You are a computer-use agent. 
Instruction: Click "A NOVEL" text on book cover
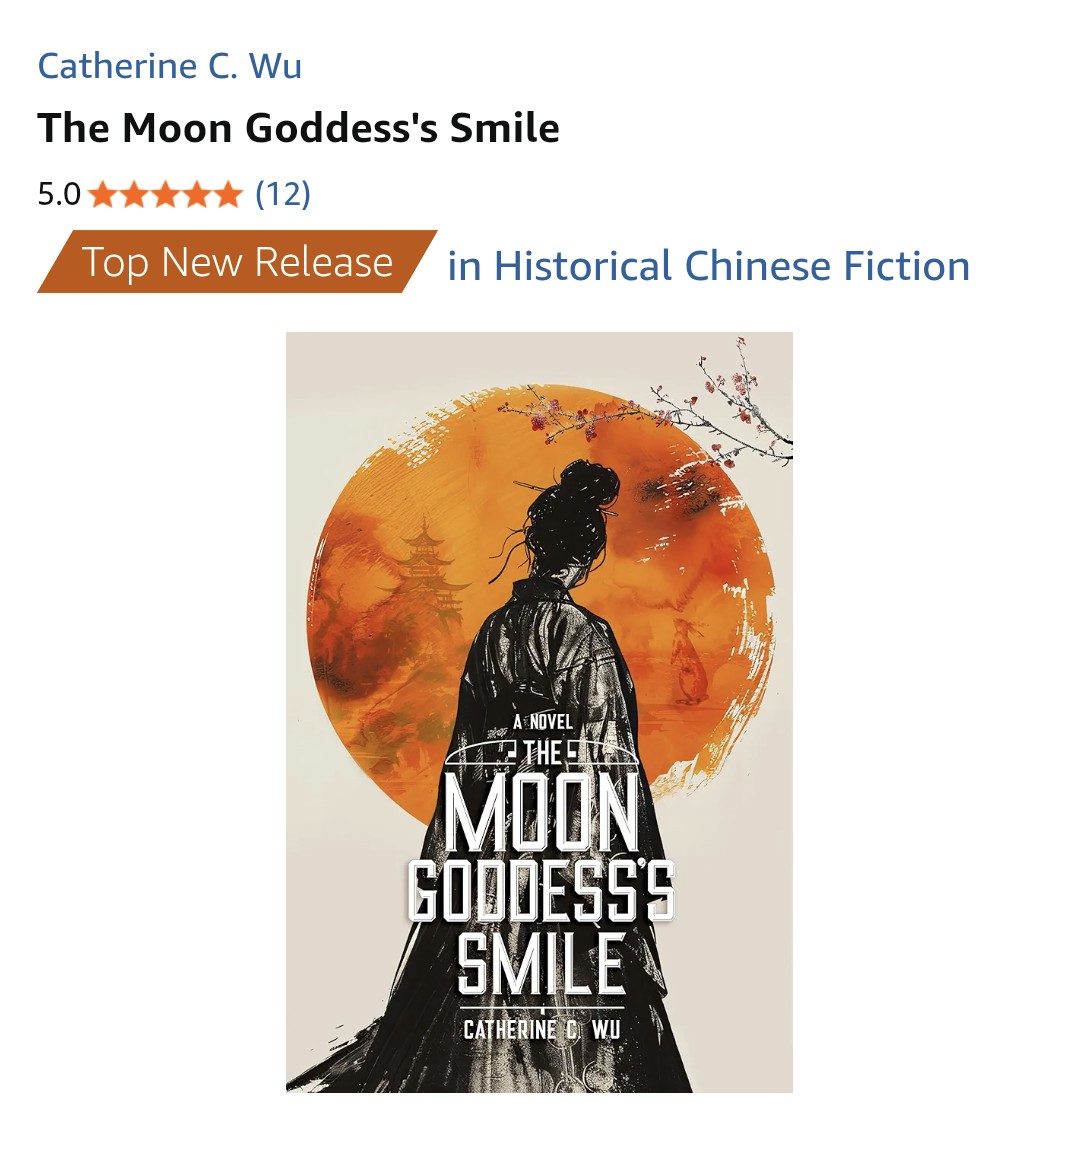point(543,722)
